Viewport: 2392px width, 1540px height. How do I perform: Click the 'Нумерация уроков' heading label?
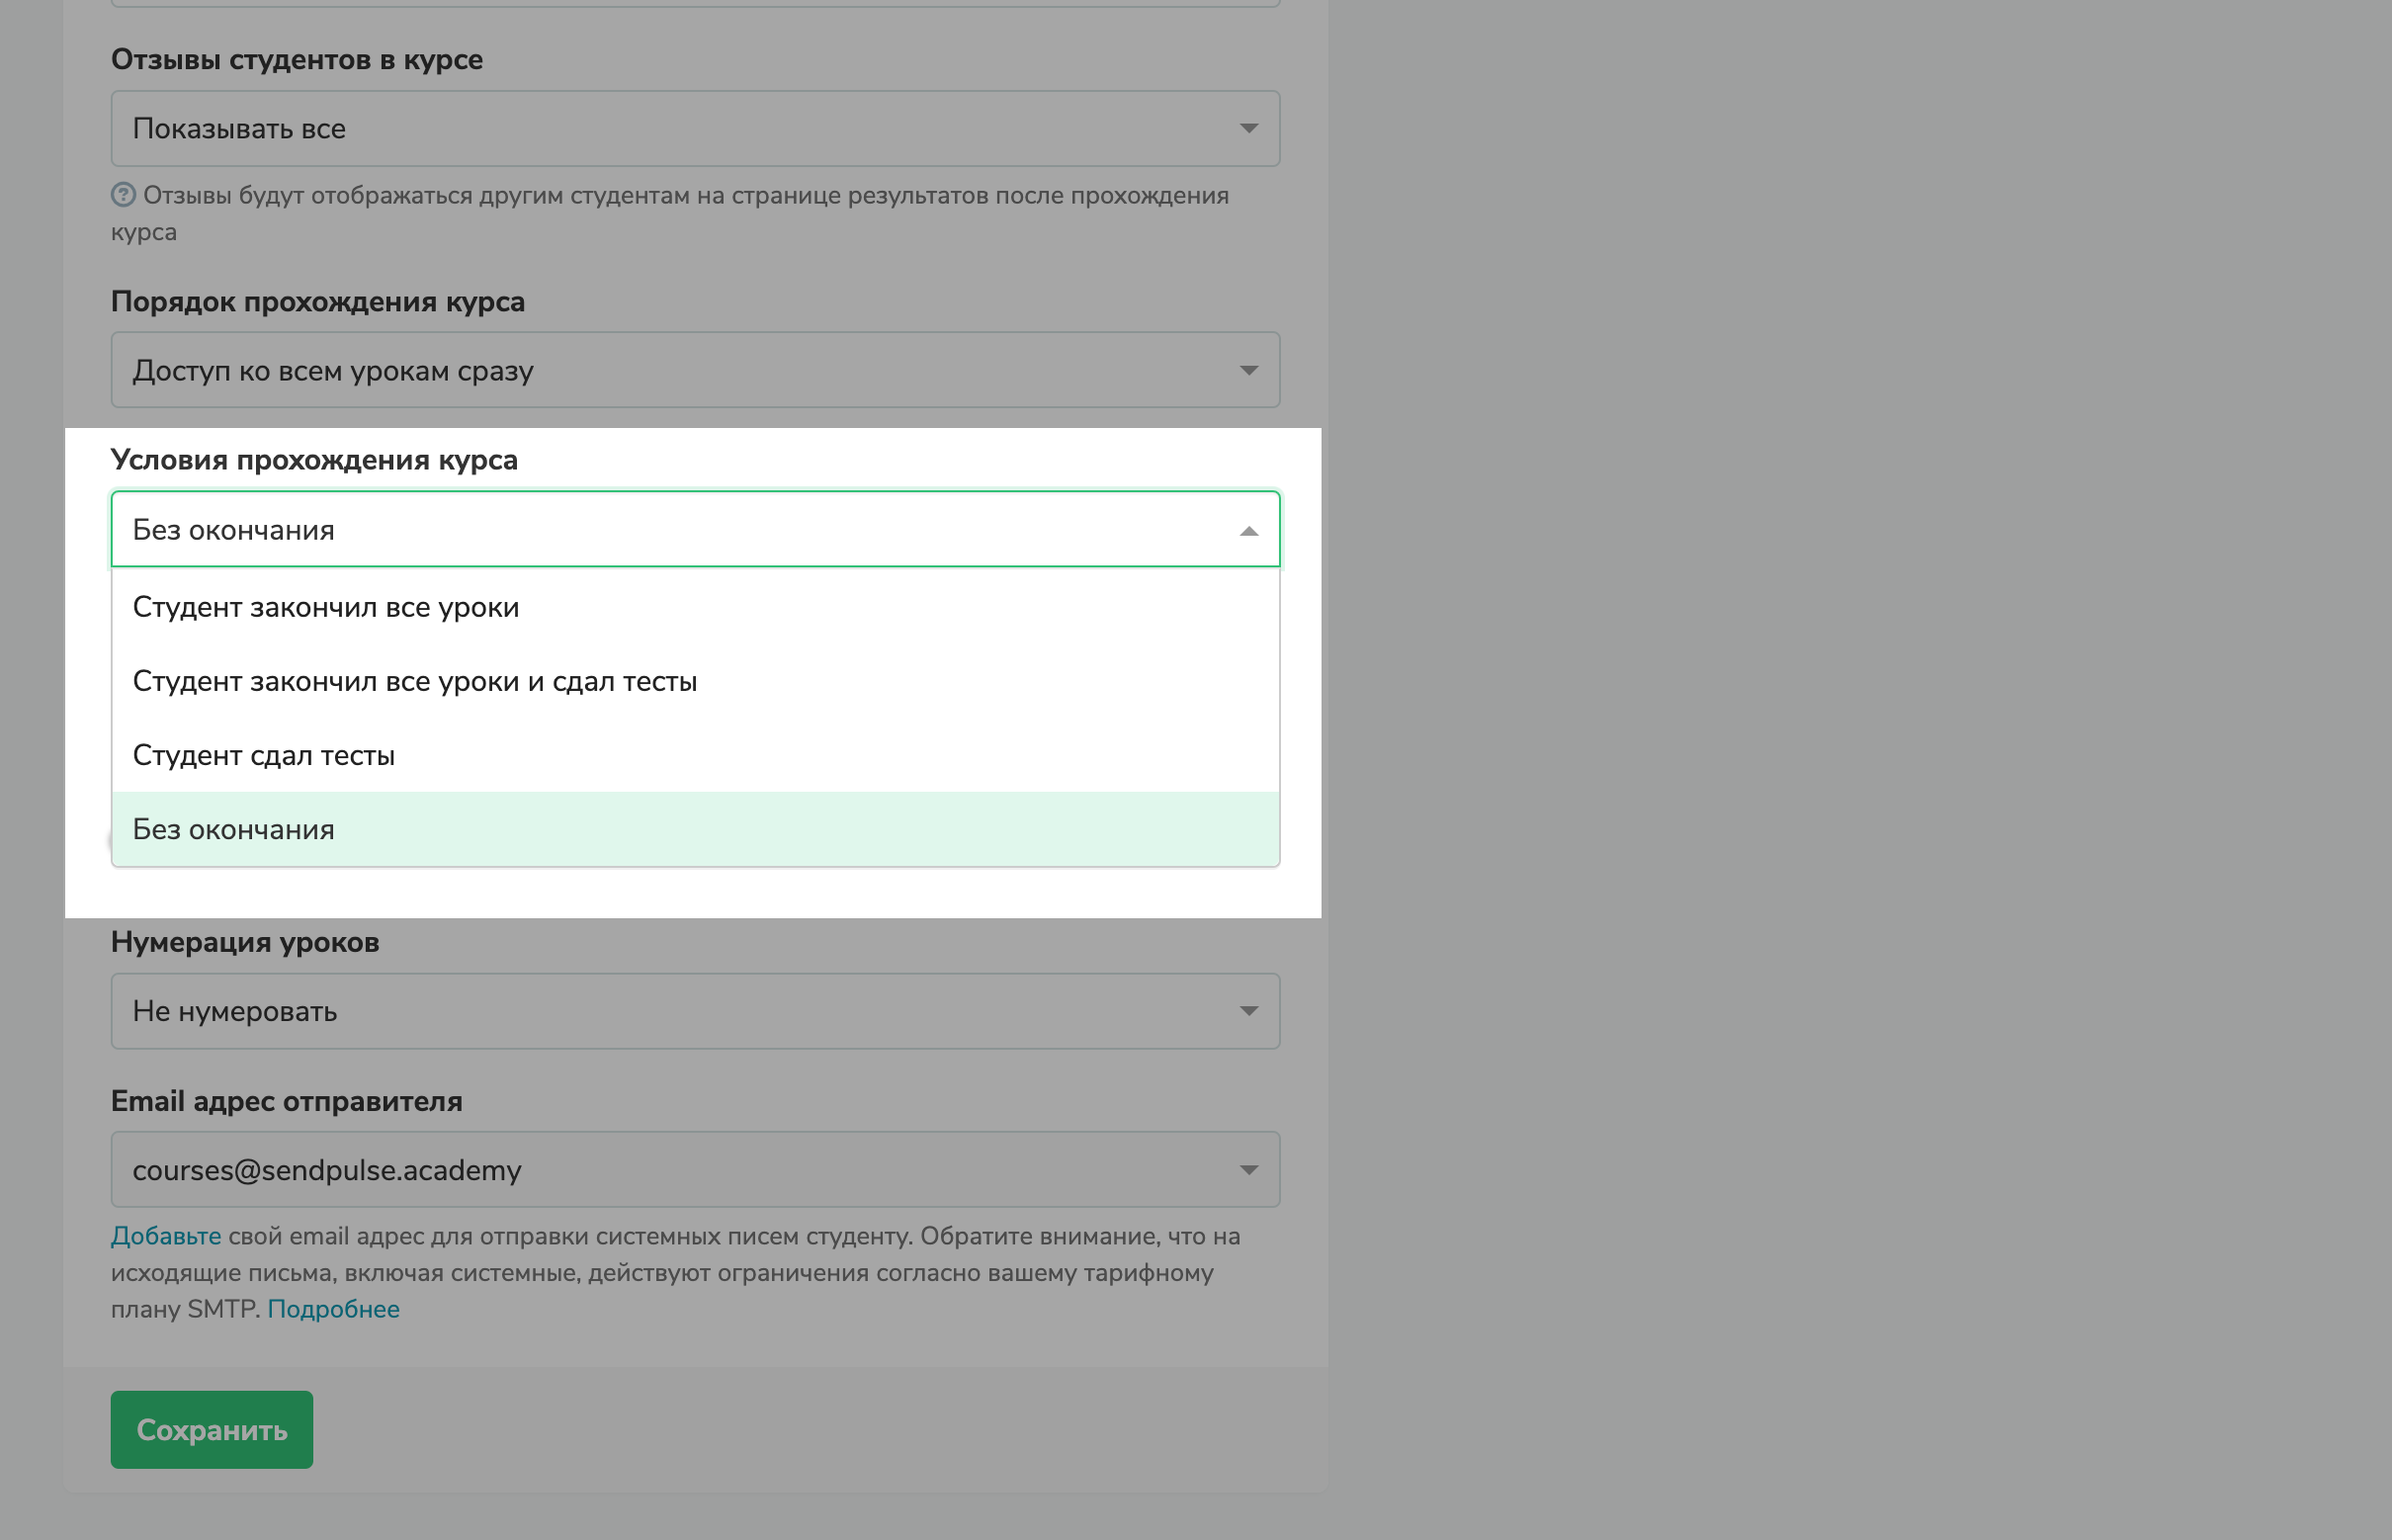click(245, 942)
